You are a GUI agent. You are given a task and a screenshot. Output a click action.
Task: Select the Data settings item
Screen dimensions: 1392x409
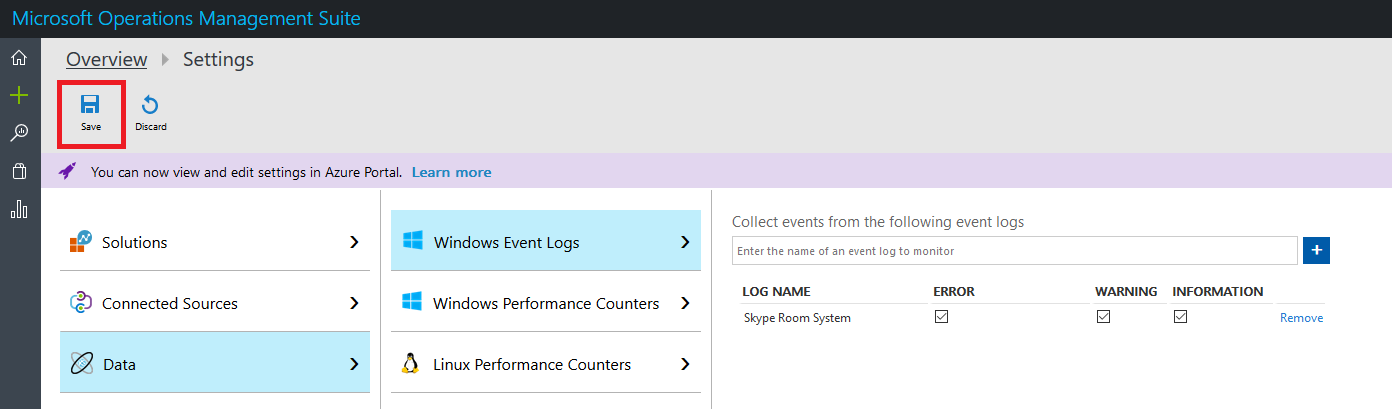[215, 363]
